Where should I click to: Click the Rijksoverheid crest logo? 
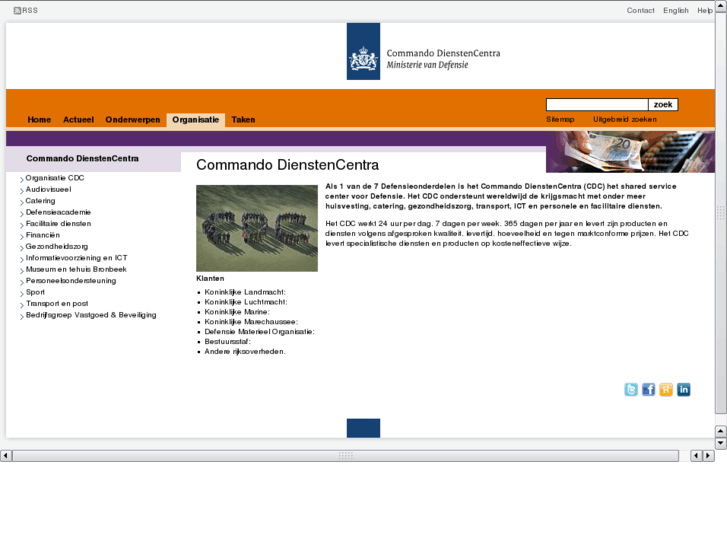tap(364, 51)
